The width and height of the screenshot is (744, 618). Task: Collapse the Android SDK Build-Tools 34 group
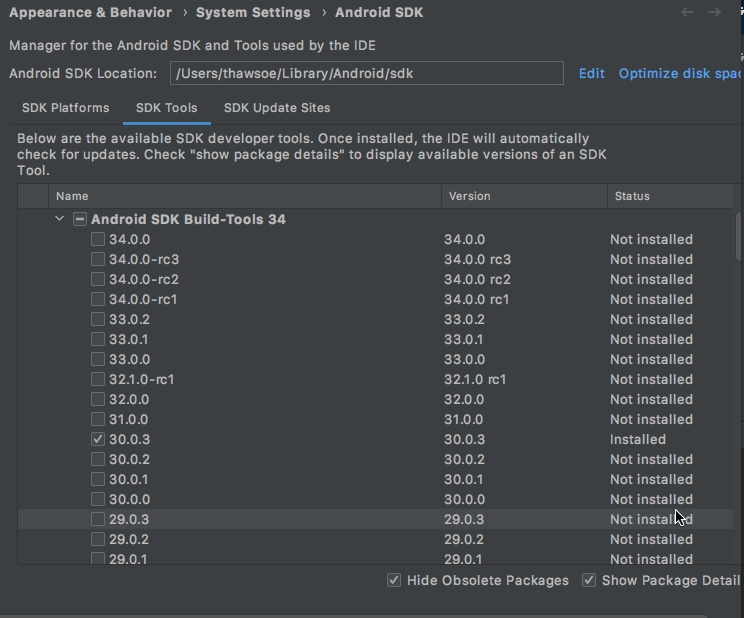[x=60, y=219]
